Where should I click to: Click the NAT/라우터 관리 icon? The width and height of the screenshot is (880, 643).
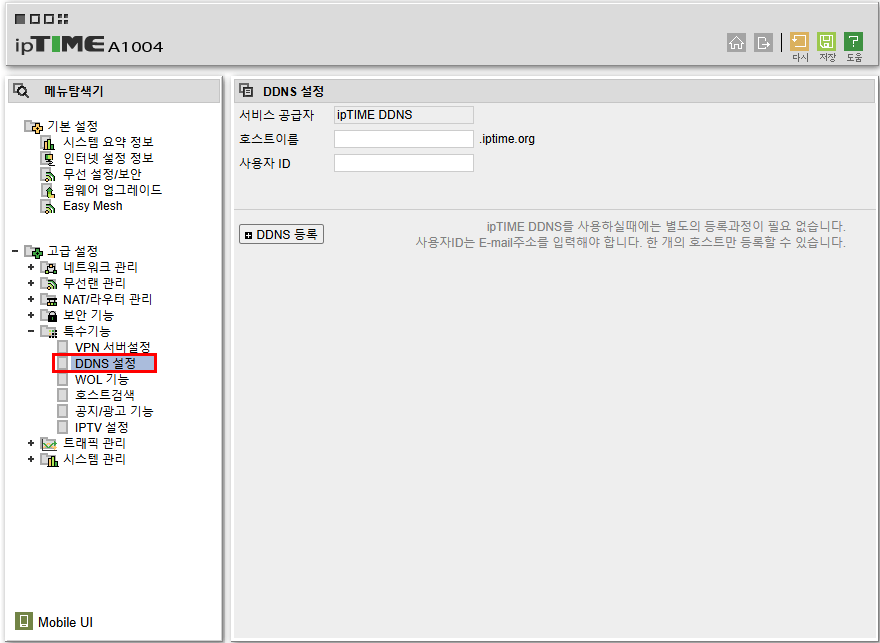tap(49, 300)
